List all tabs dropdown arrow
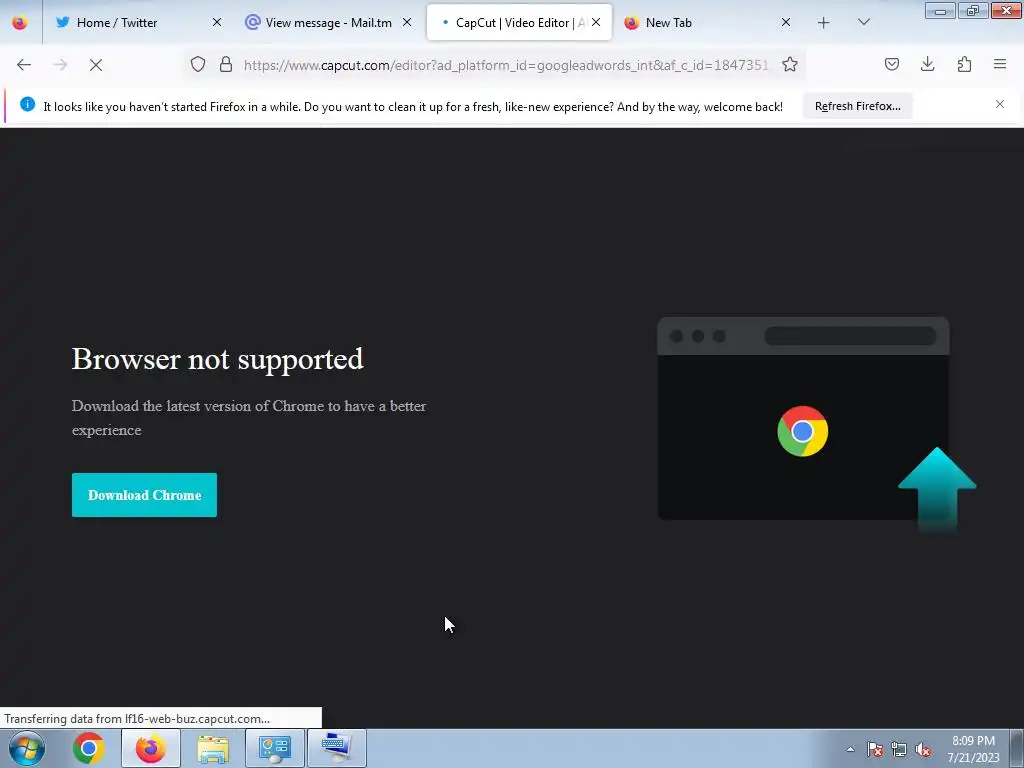The width and height of the screenshot is (1024, 768). (x=863, y=22)
